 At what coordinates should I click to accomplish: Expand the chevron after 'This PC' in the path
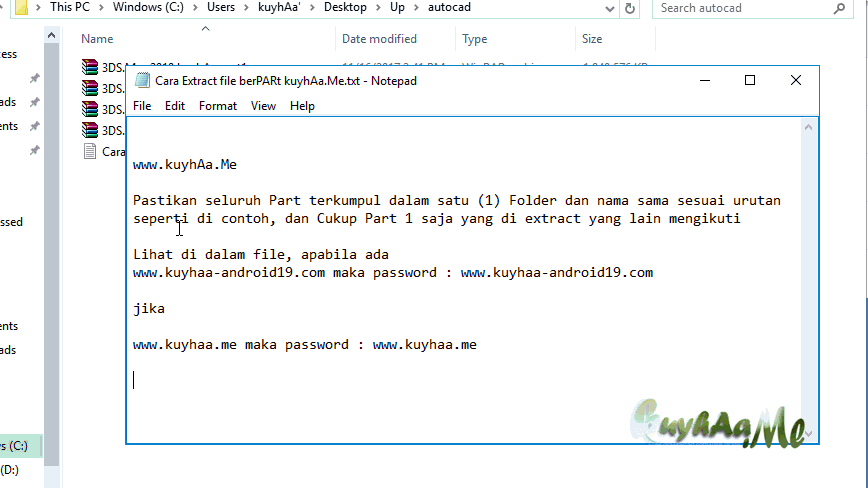coord(102,8)
